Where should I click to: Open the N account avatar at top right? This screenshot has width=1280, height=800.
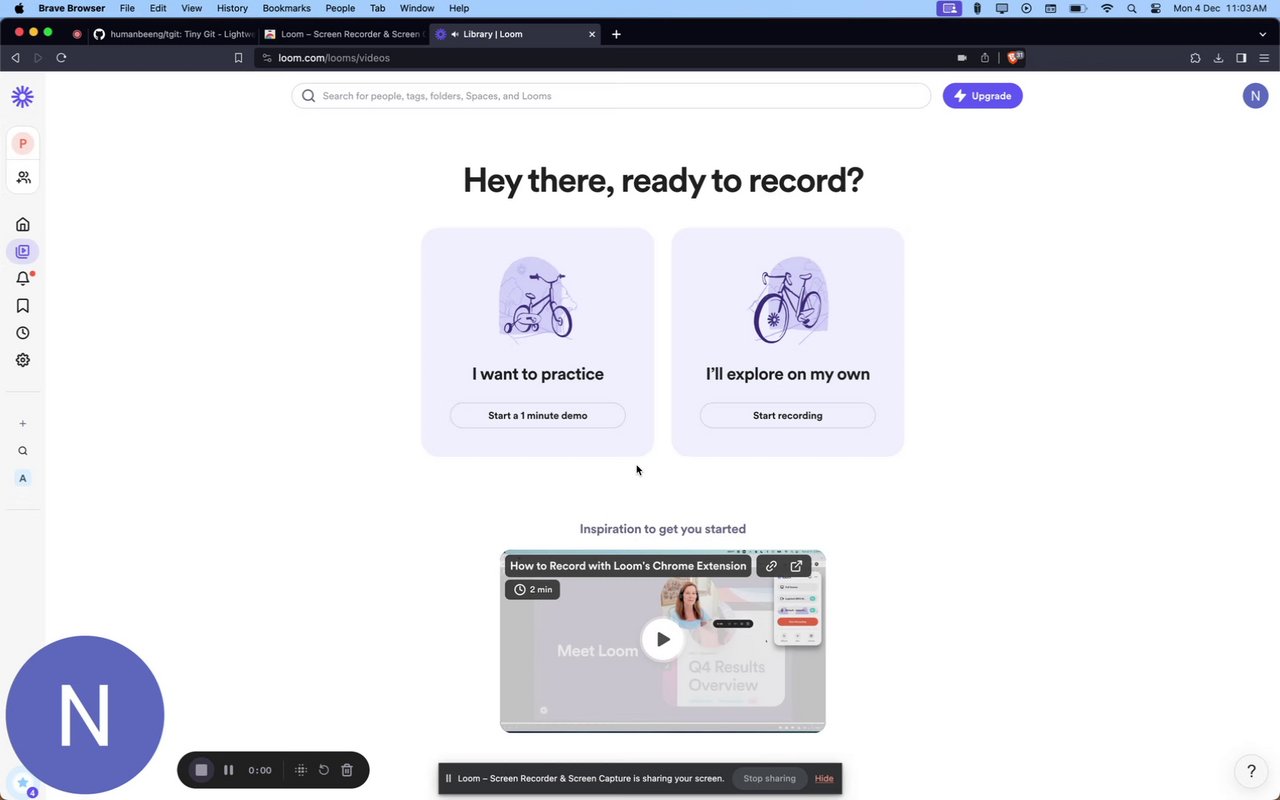[1255, 96]
